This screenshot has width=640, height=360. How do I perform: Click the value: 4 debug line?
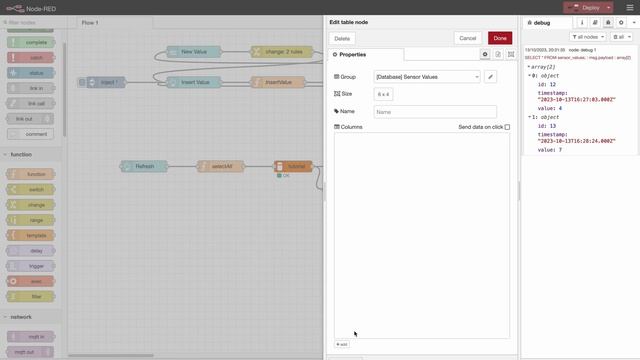pyautogui.click(x=550, y=109)
